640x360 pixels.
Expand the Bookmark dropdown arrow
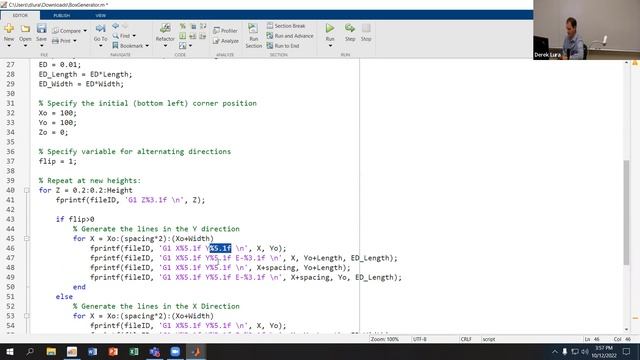point(147,46)
